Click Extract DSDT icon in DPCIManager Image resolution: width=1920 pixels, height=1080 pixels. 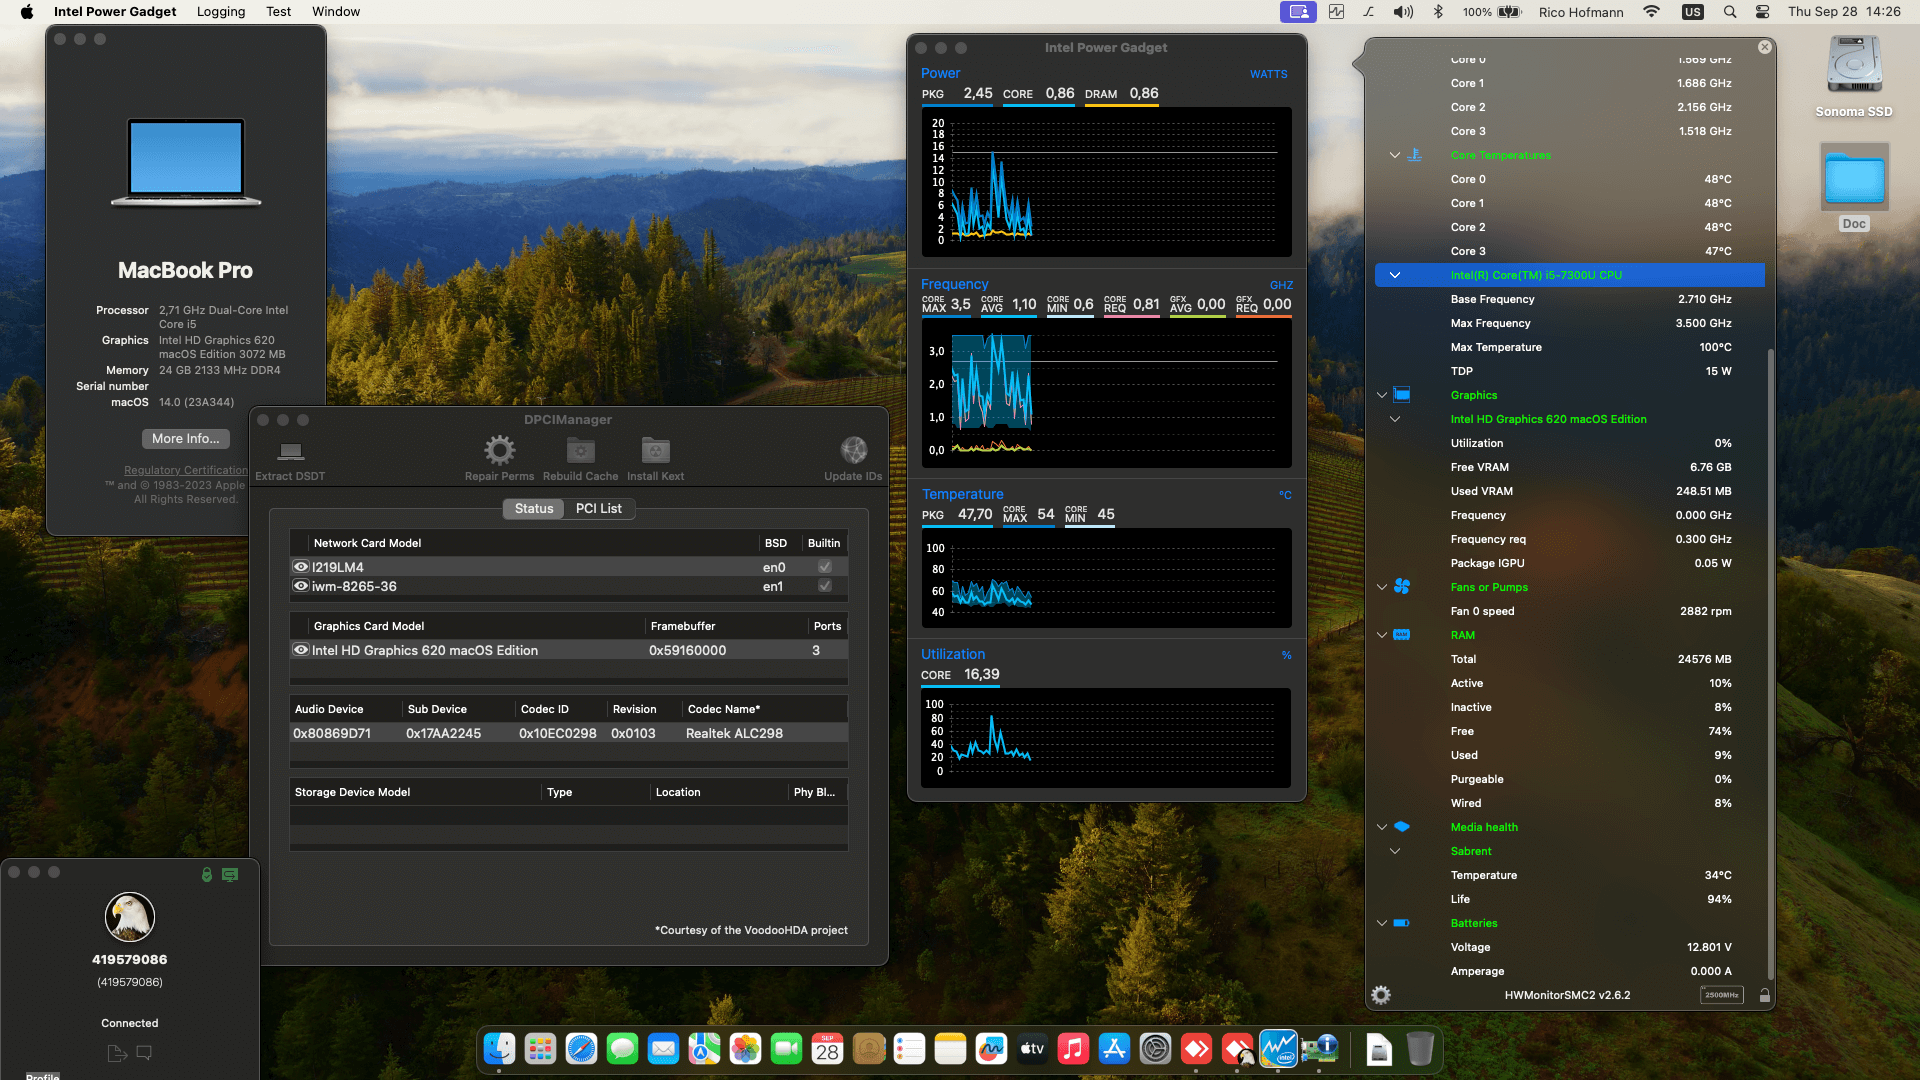tap(290, 451)
